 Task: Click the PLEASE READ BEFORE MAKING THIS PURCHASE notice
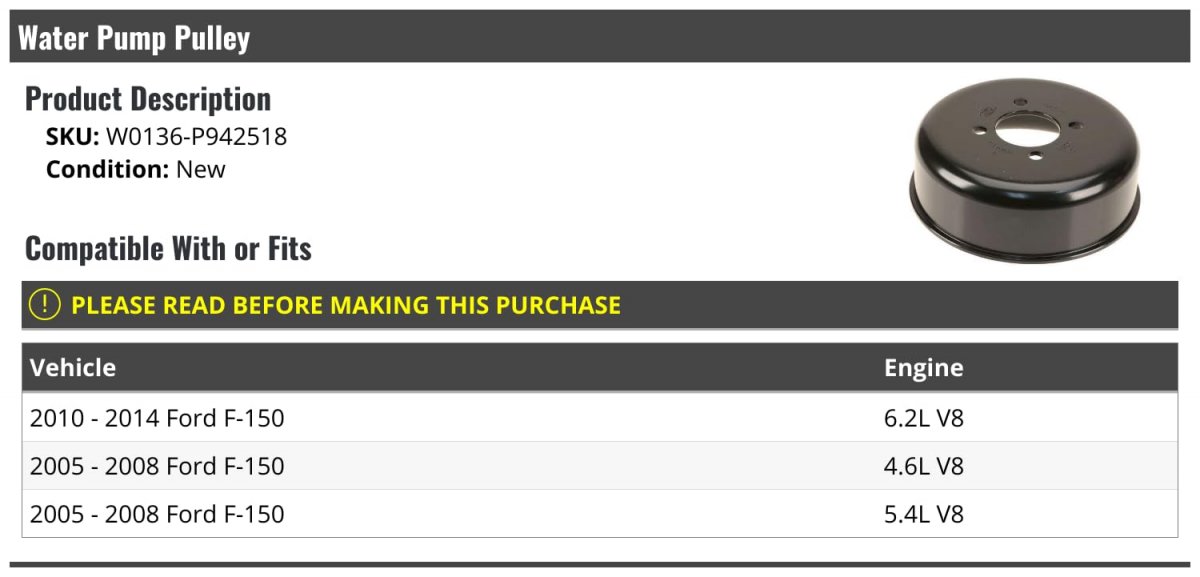[345, 305]
